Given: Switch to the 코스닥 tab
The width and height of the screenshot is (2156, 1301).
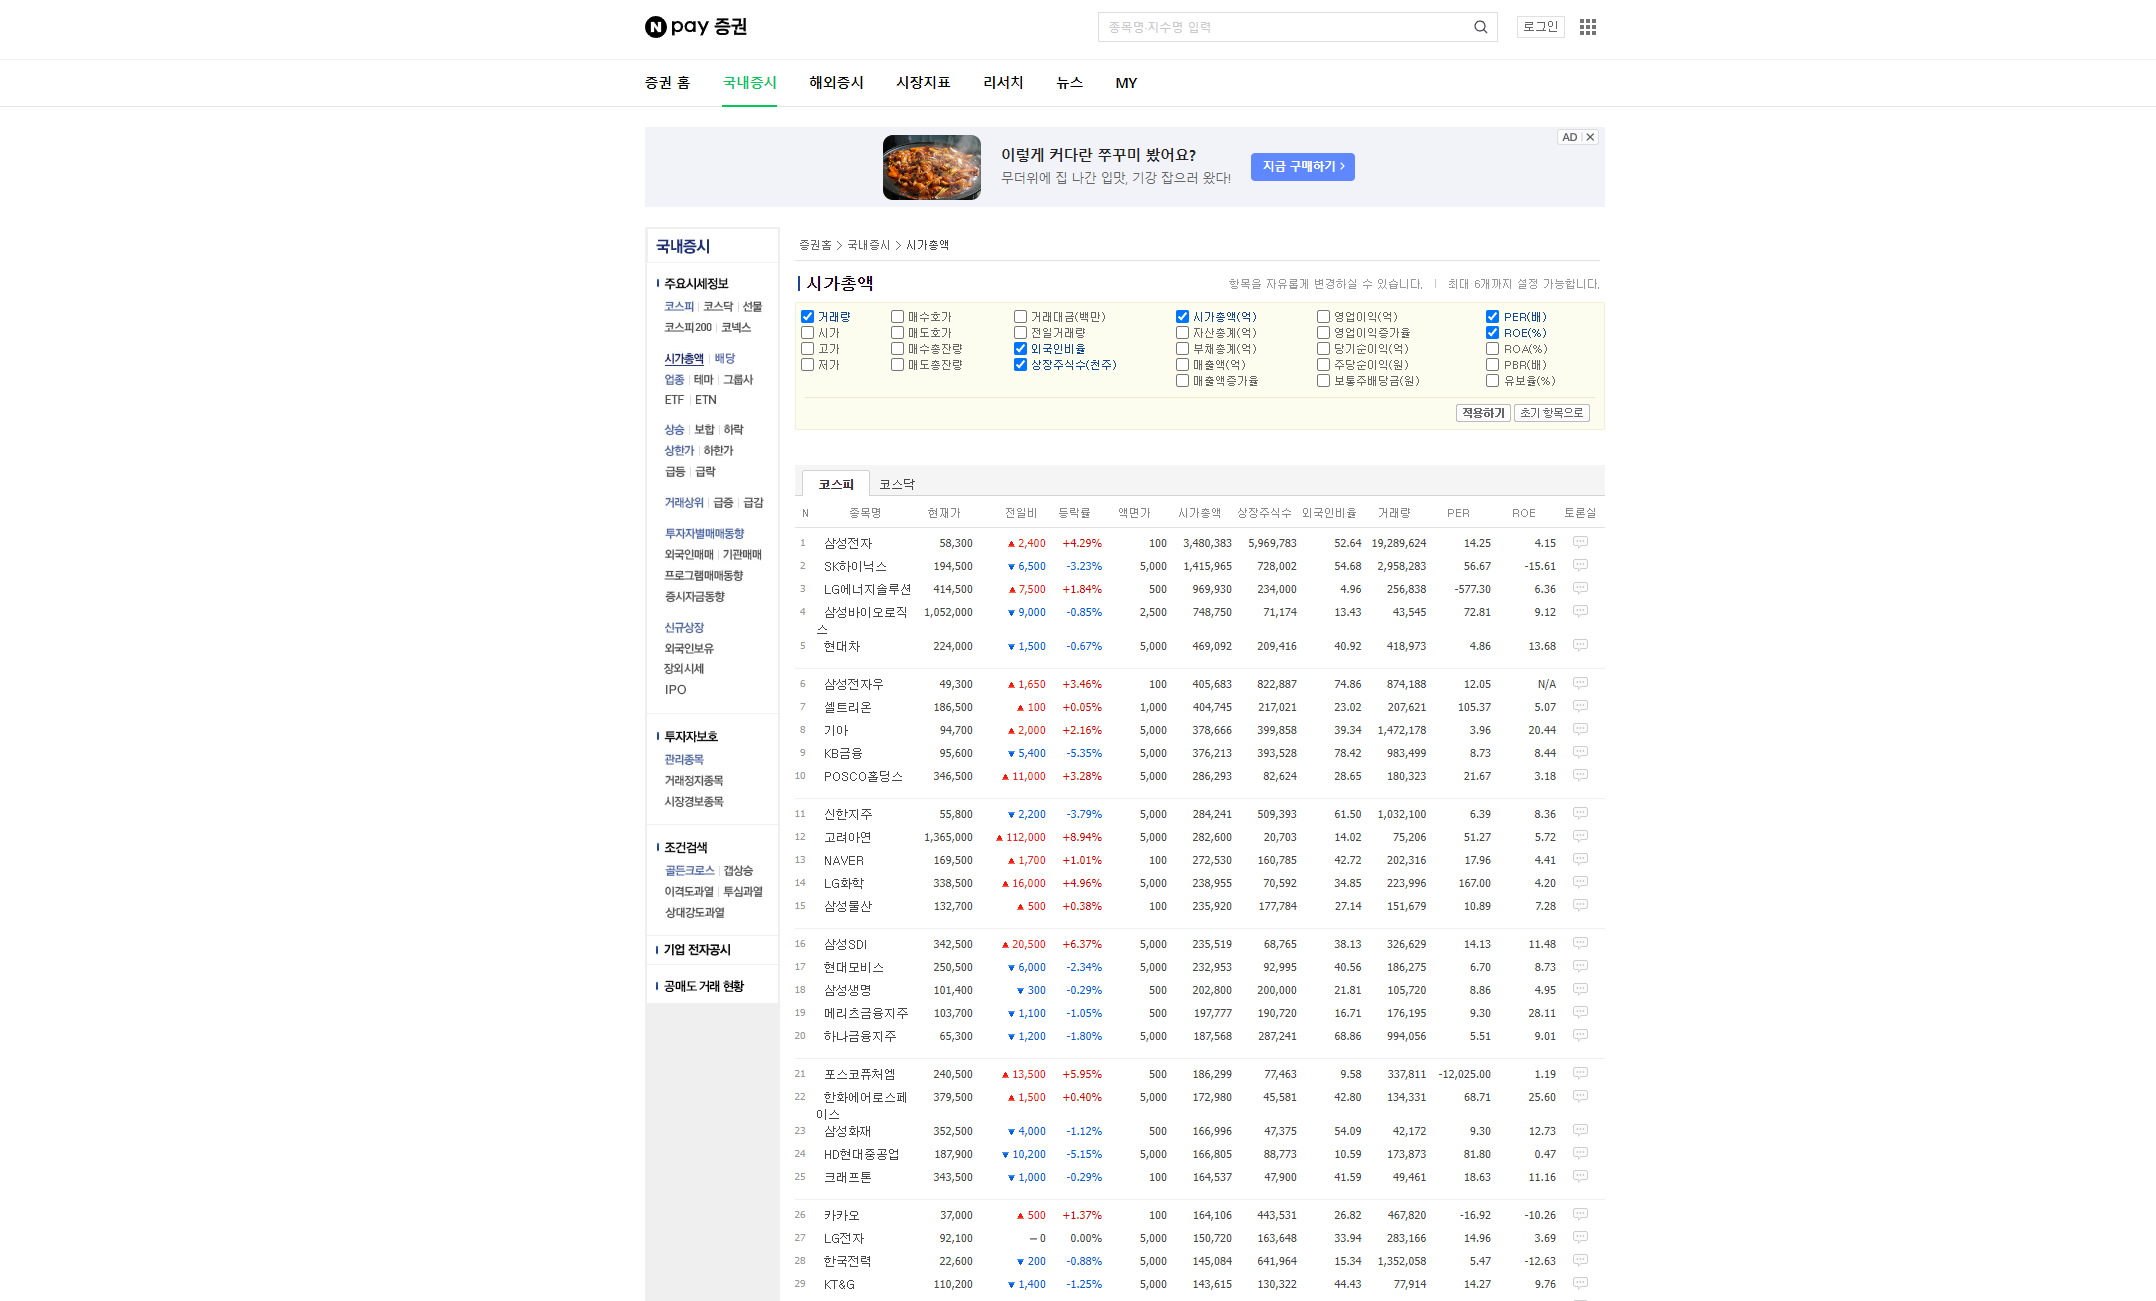Looking at the screenshot, I should click(x=896, y=484).
